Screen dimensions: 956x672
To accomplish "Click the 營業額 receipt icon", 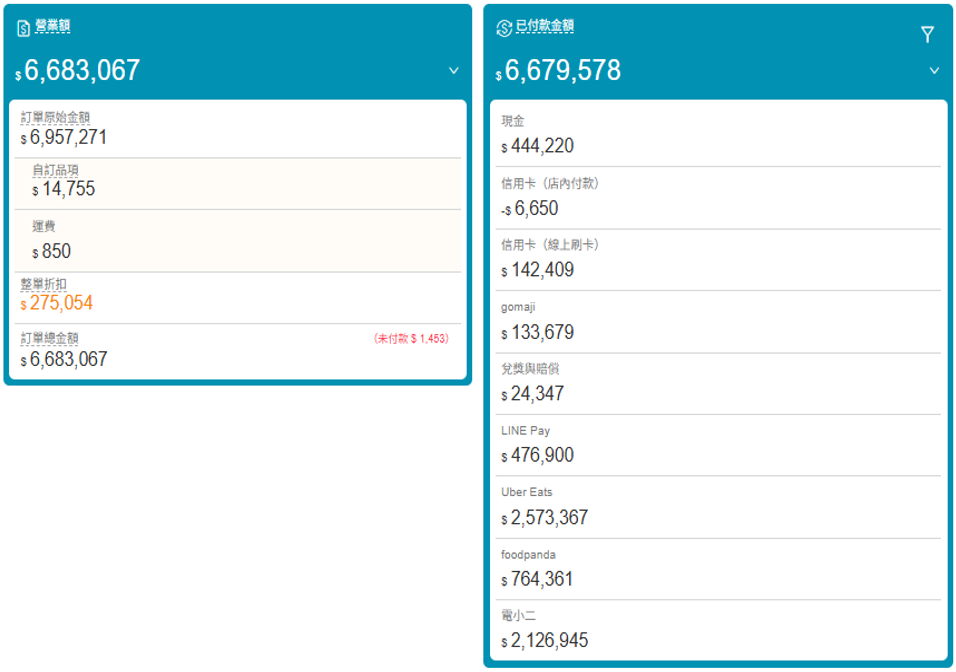I will tap(23, 29).
